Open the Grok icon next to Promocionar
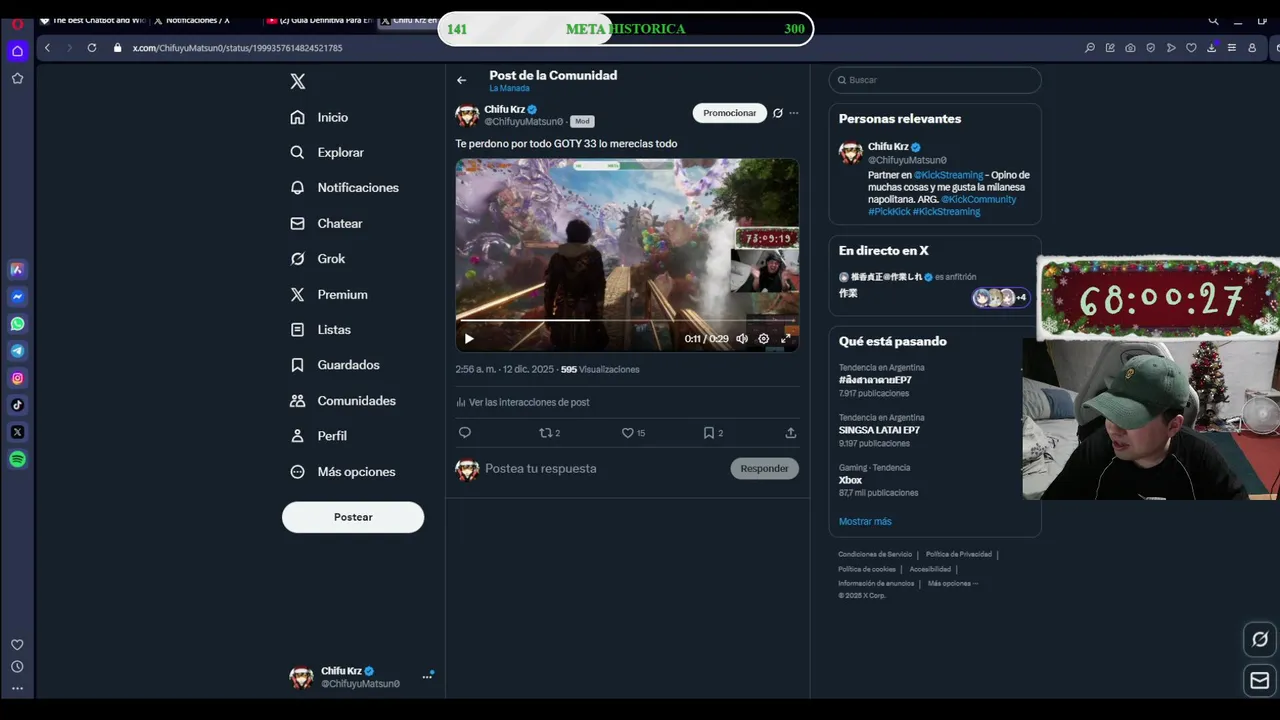This screenshot has width=1280, height=720. (x=777, y=113)
